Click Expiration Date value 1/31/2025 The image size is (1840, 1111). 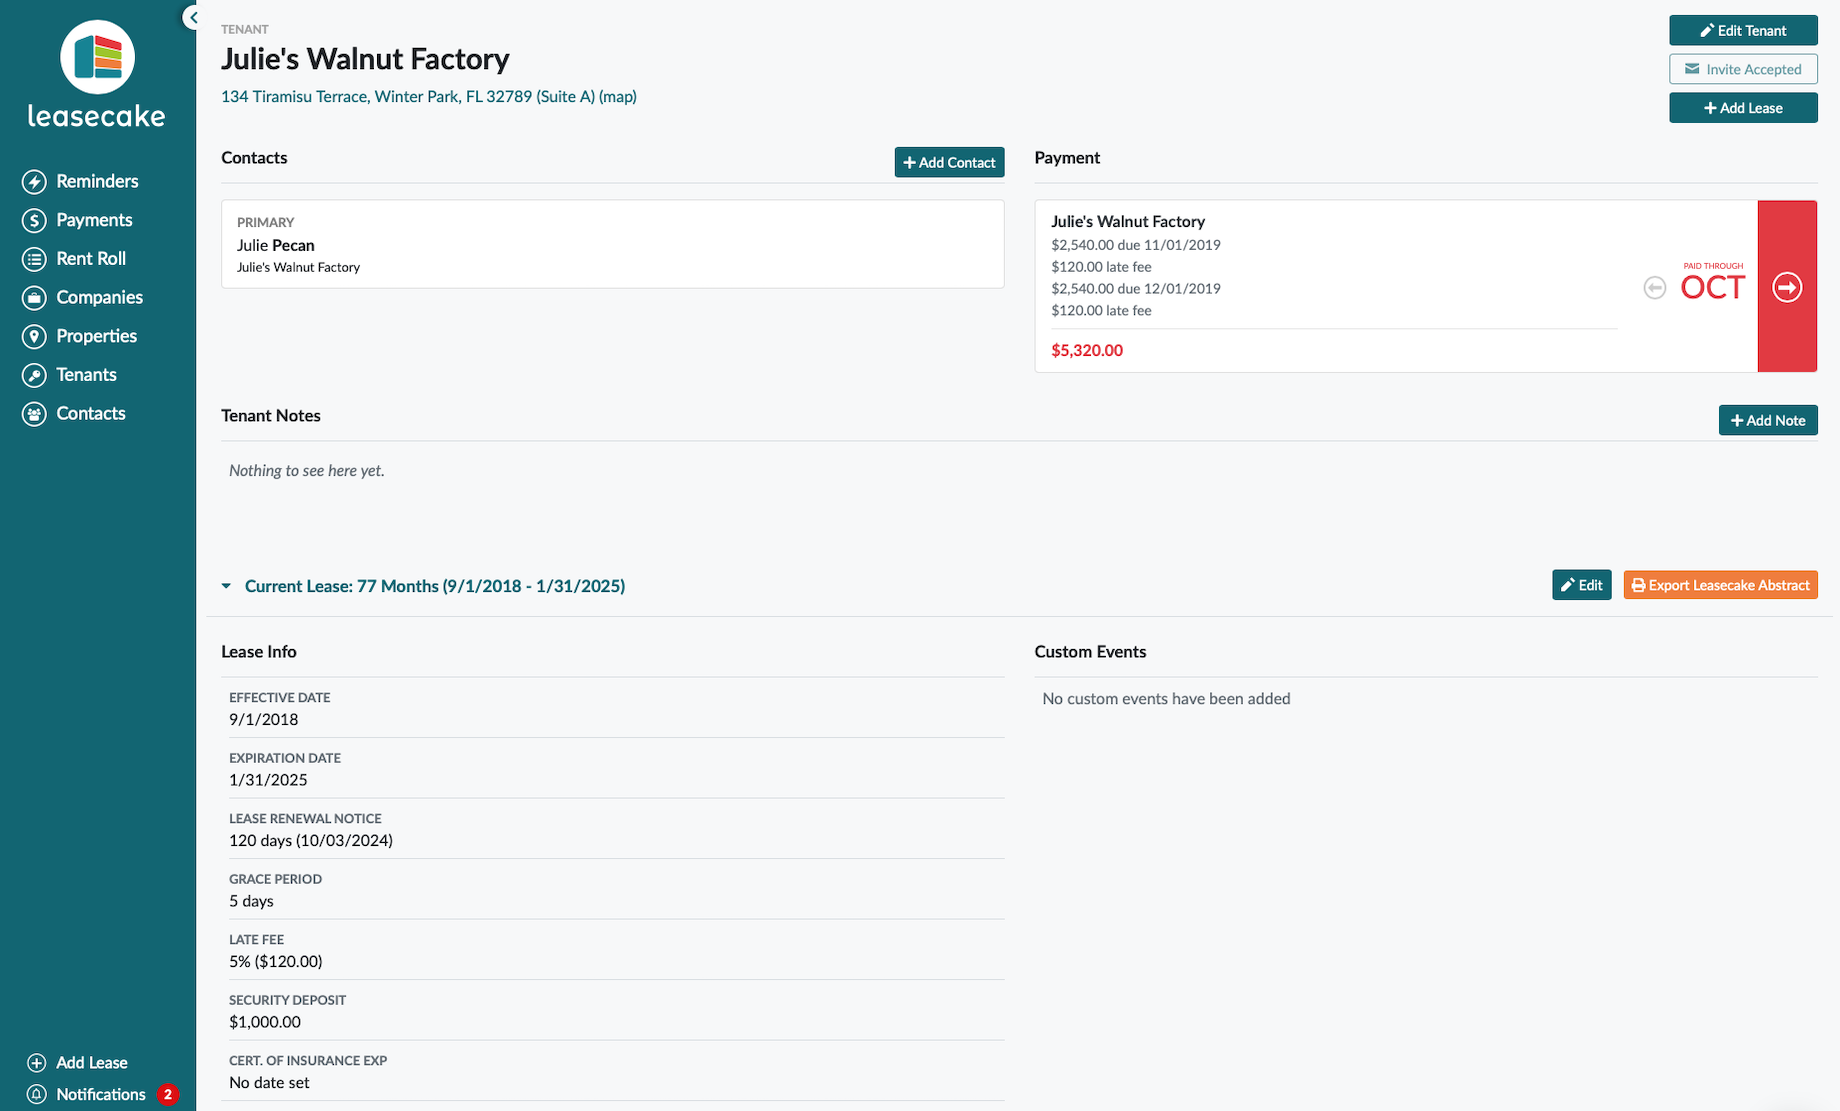point(268,780)
